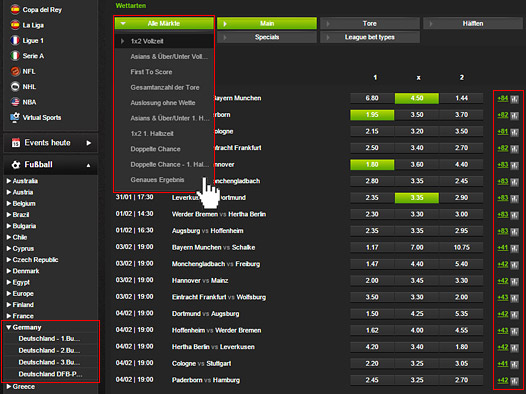
Task: Open the Hannover vs Mainz match
Action: [x=200, y=281]
